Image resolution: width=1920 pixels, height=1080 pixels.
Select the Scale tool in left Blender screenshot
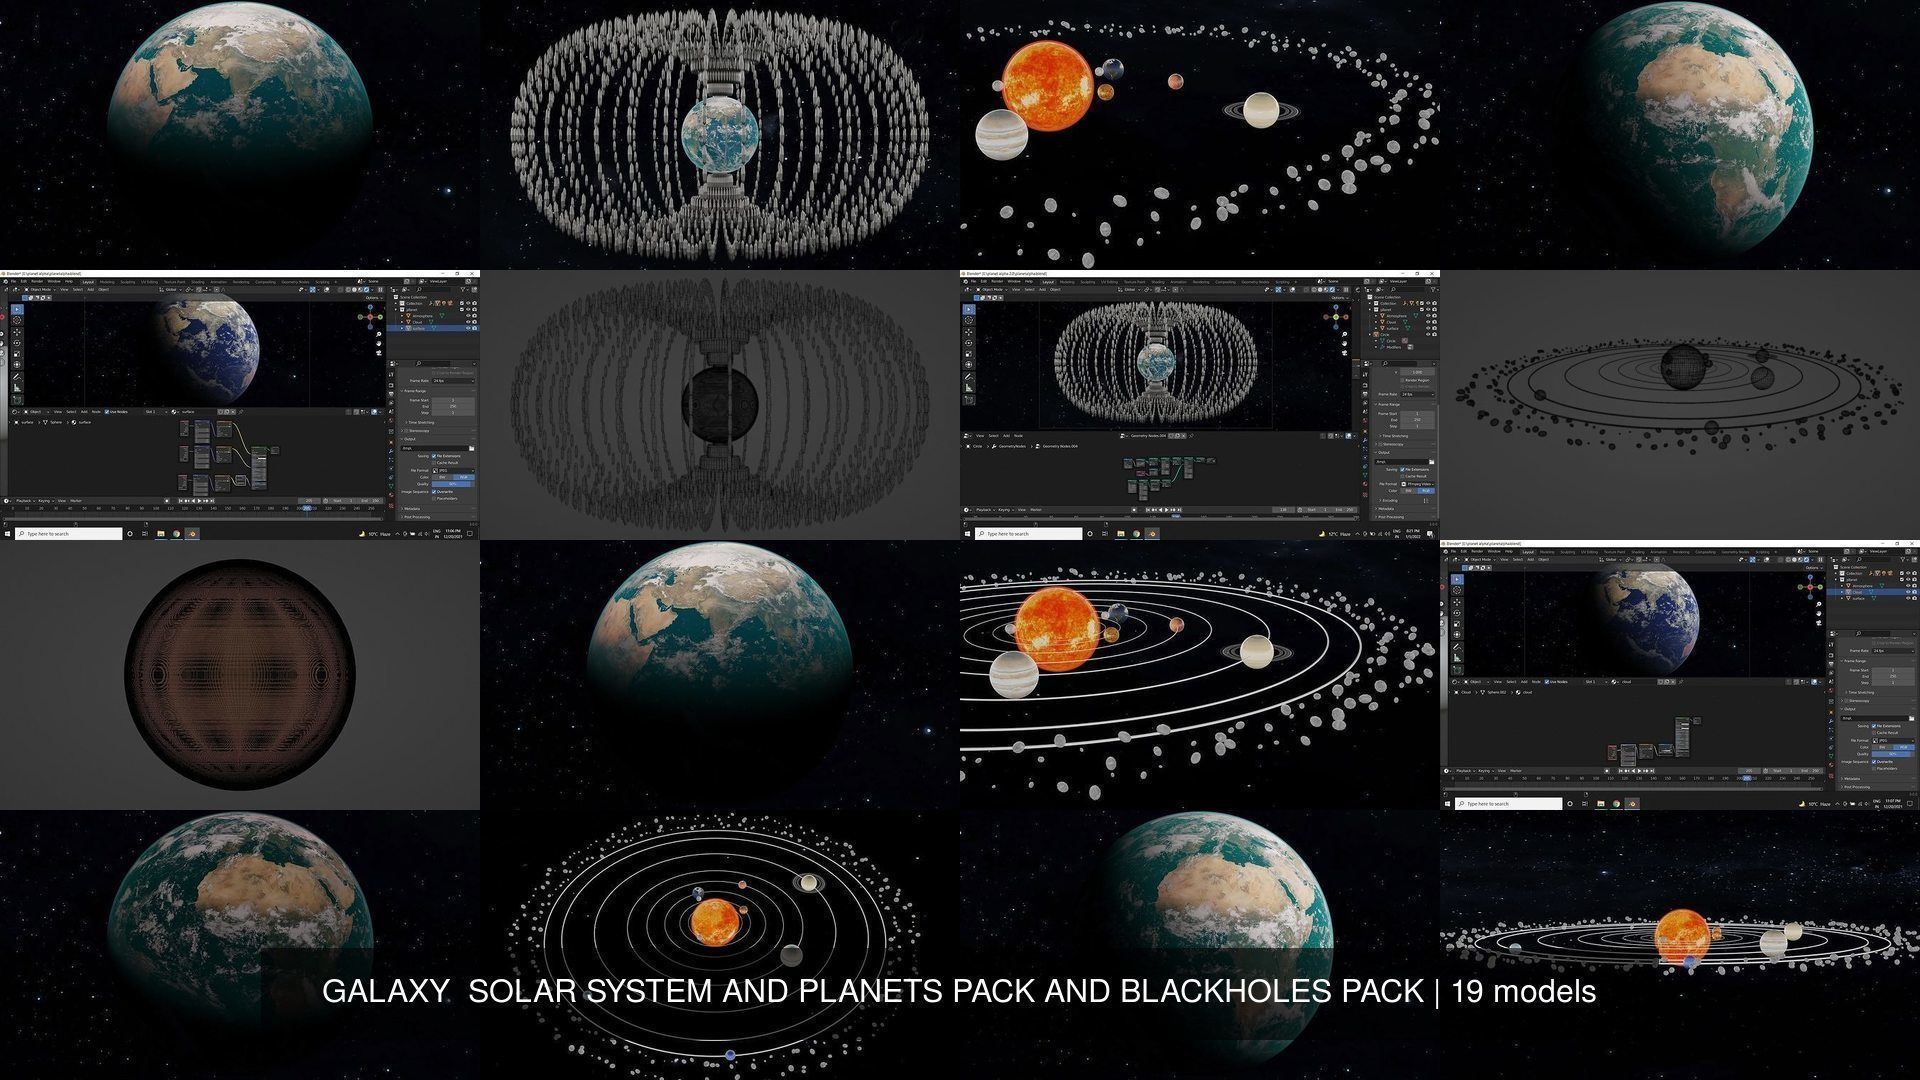(x=17, y=354)
